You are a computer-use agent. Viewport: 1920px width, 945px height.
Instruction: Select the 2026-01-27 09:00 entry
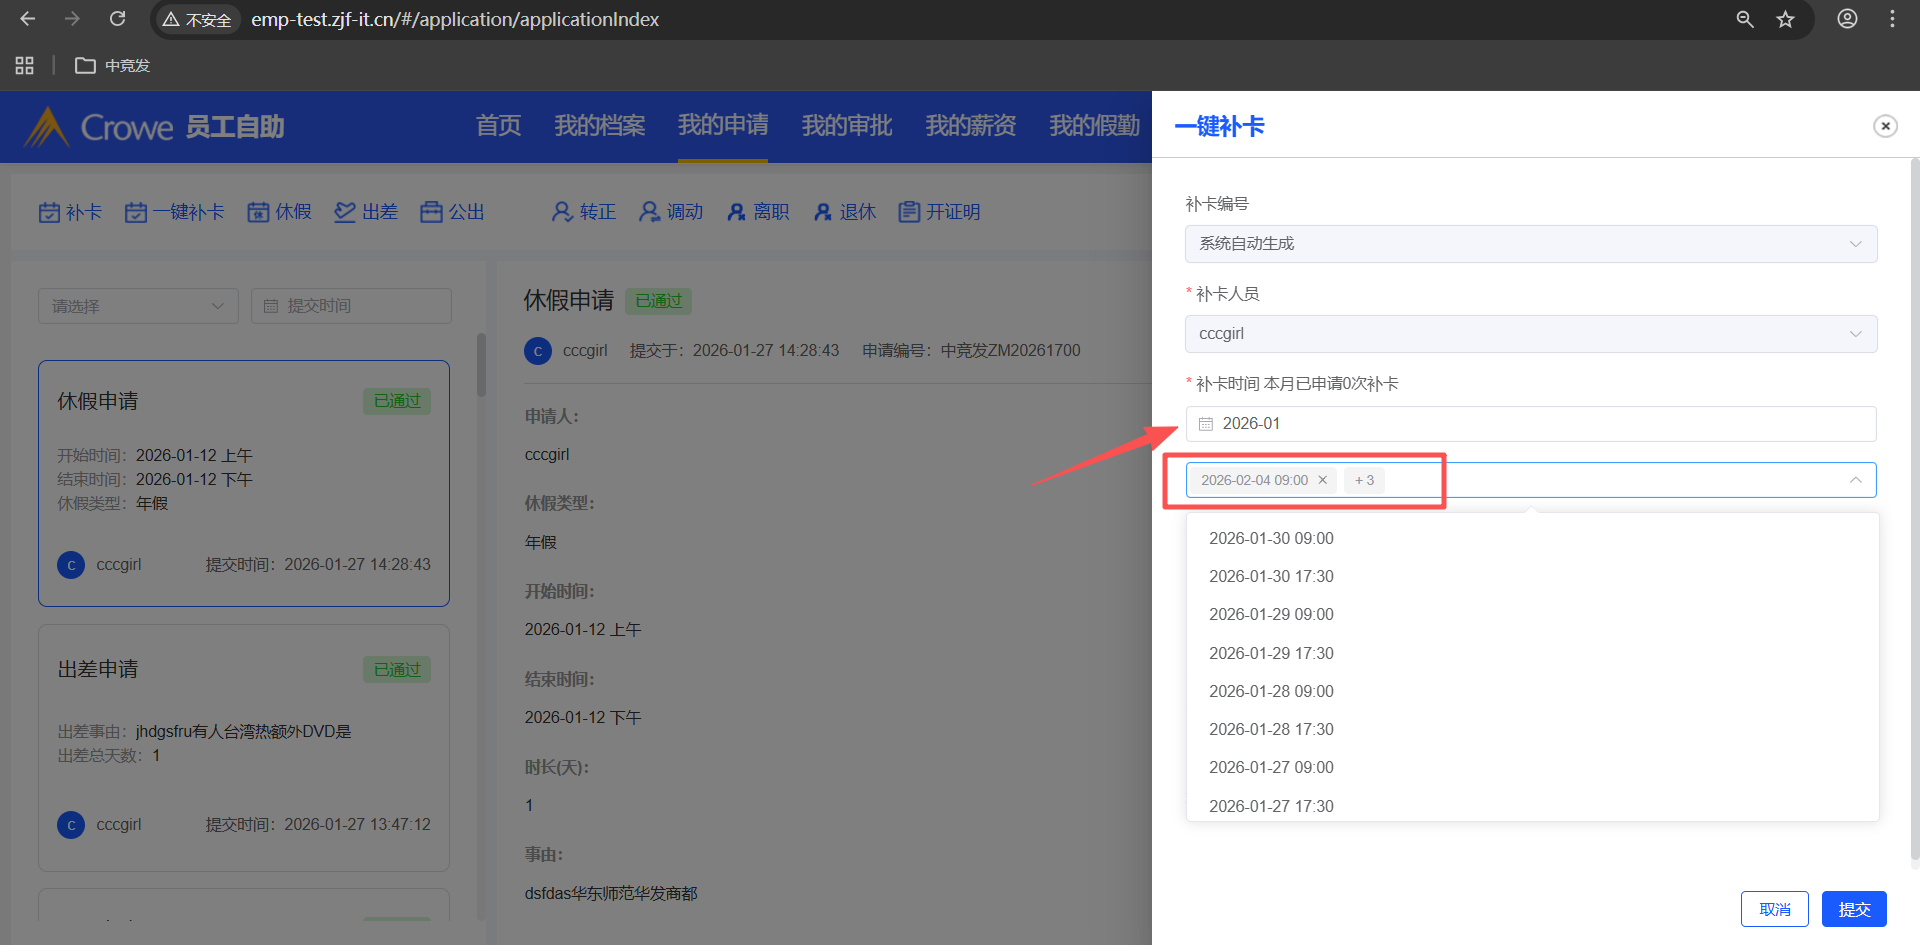pos(1271,767)
